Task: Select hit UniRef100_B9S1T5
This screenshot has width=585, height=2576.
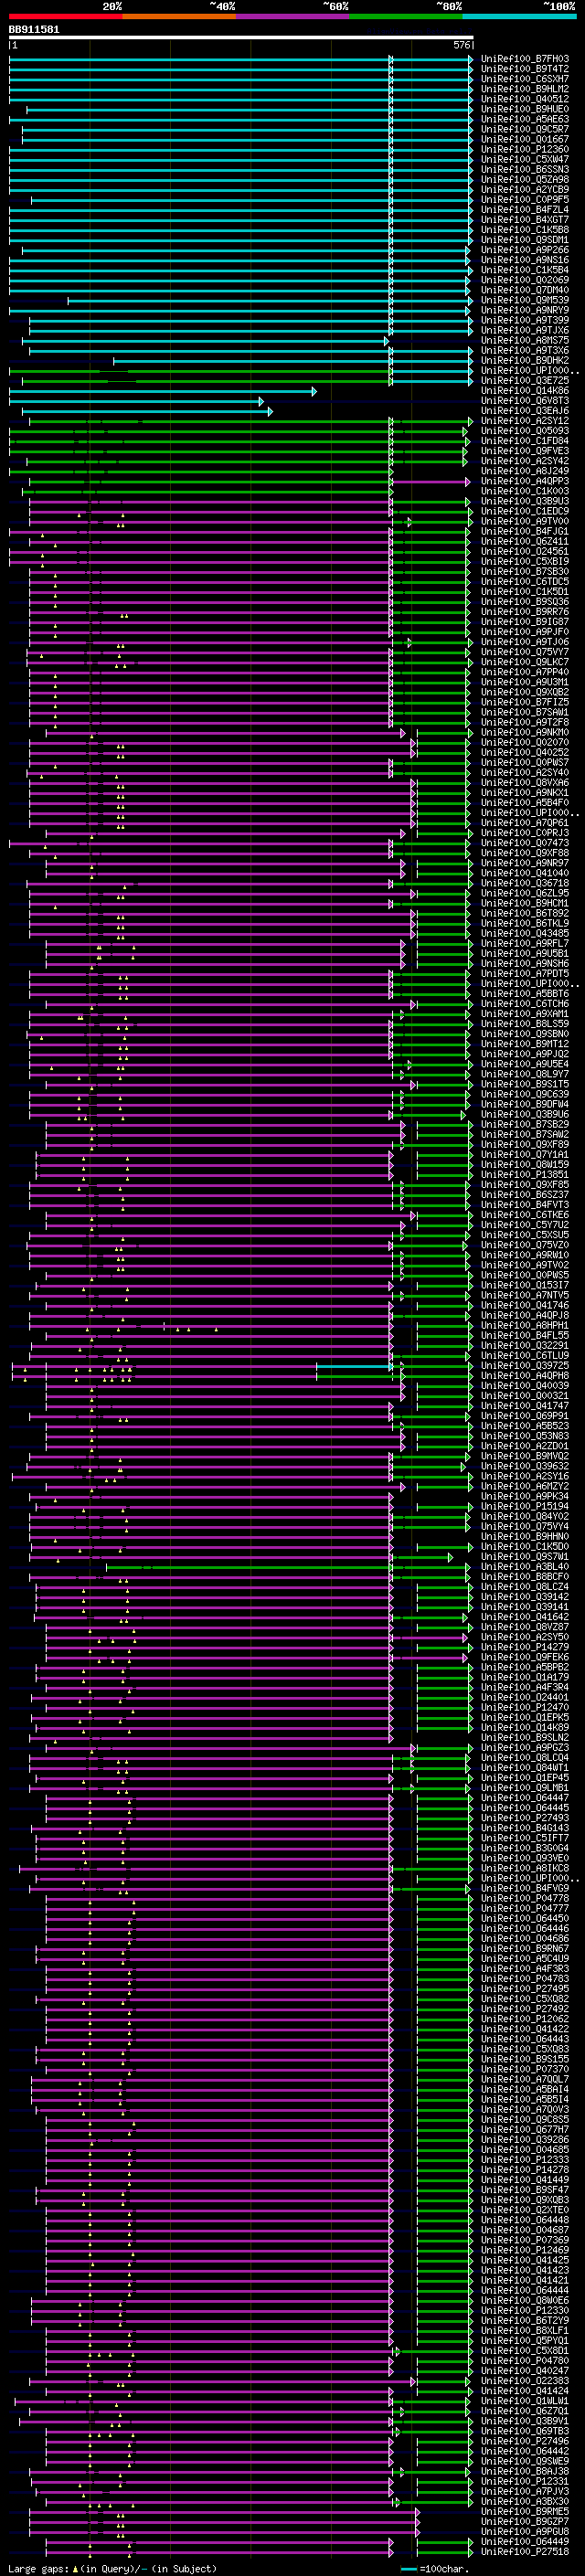Action: click(525, 1084)
